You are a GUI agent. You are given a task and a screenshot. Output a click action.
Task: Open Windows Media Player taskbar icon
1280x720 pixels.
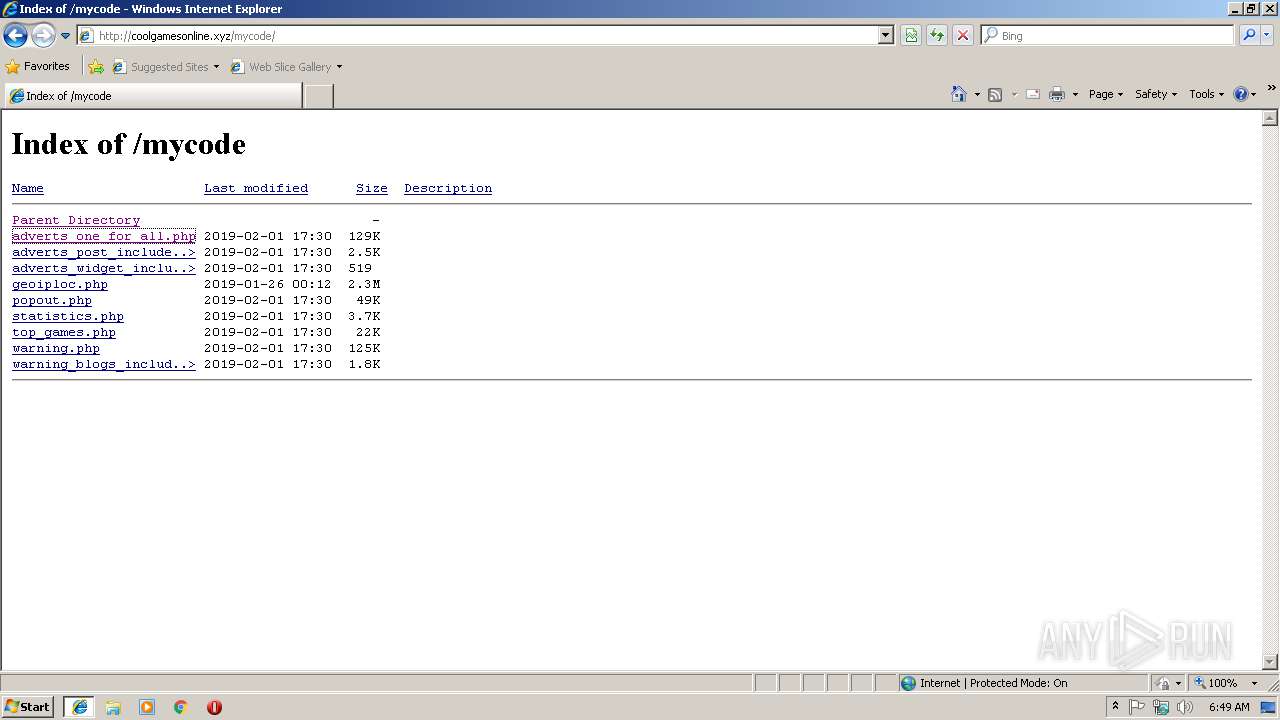(x=147, y=707)
